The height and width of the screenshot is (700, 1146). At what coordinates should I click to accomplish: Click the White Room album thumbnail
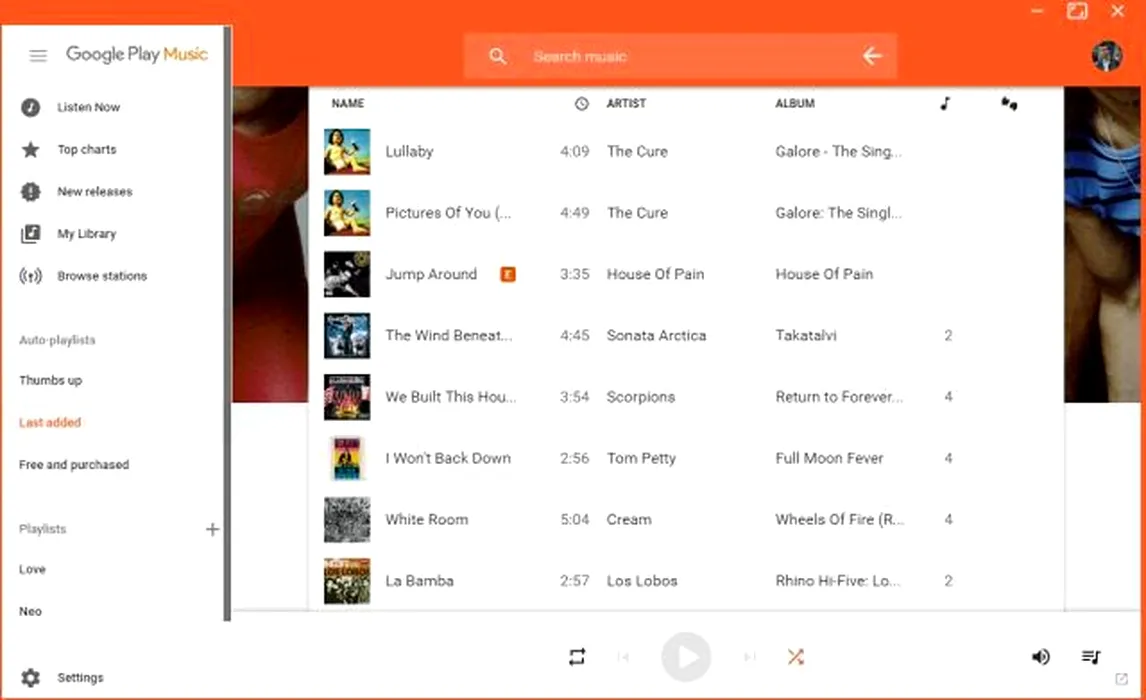coord(347,520)
